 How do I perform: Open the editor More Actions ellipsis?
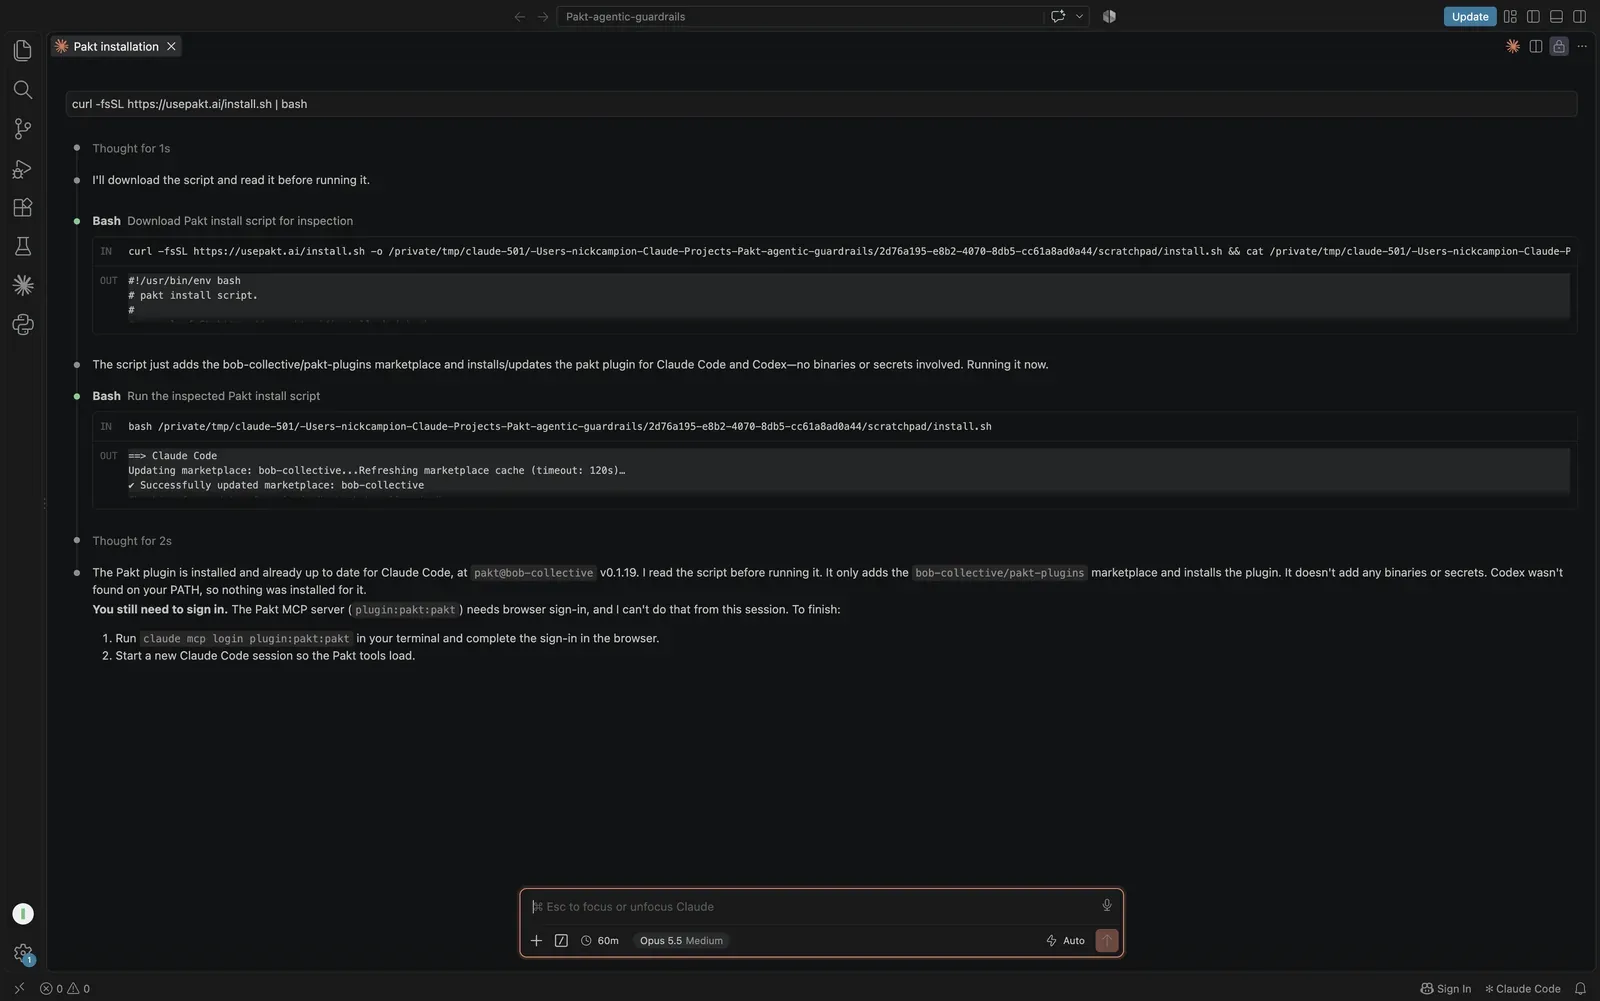(1581, 46)
